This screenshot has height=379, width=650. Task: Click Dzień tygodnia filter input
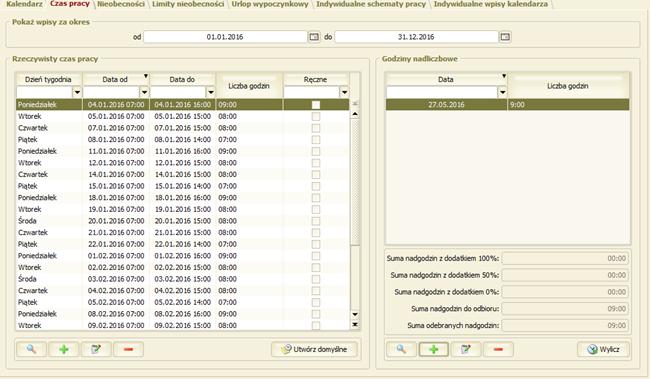[44, 92]
